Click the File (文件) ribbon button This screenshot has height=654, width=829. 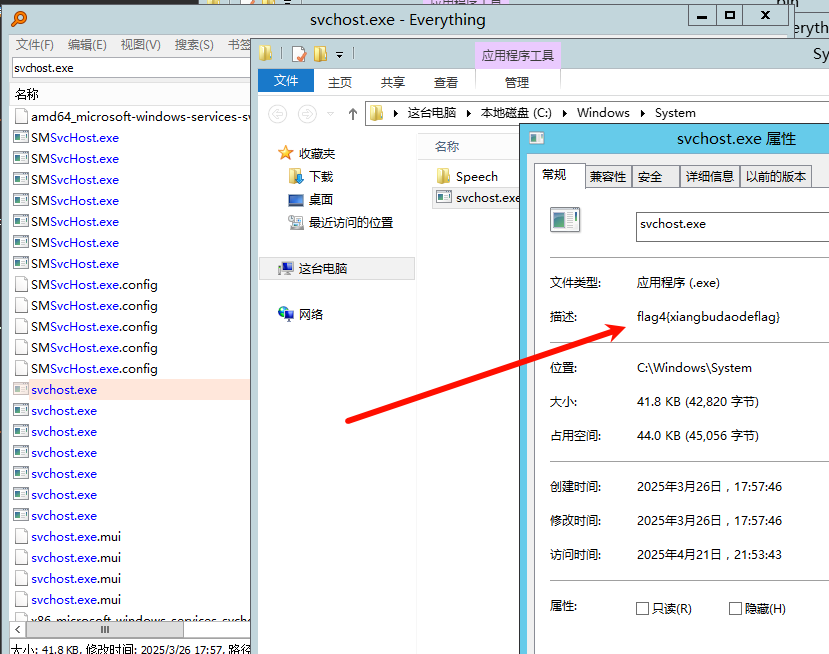(x=286, y=82)
